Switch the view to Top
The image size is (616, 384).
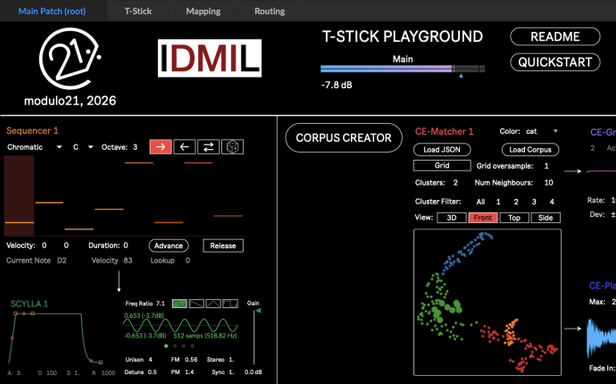[514, 218]
